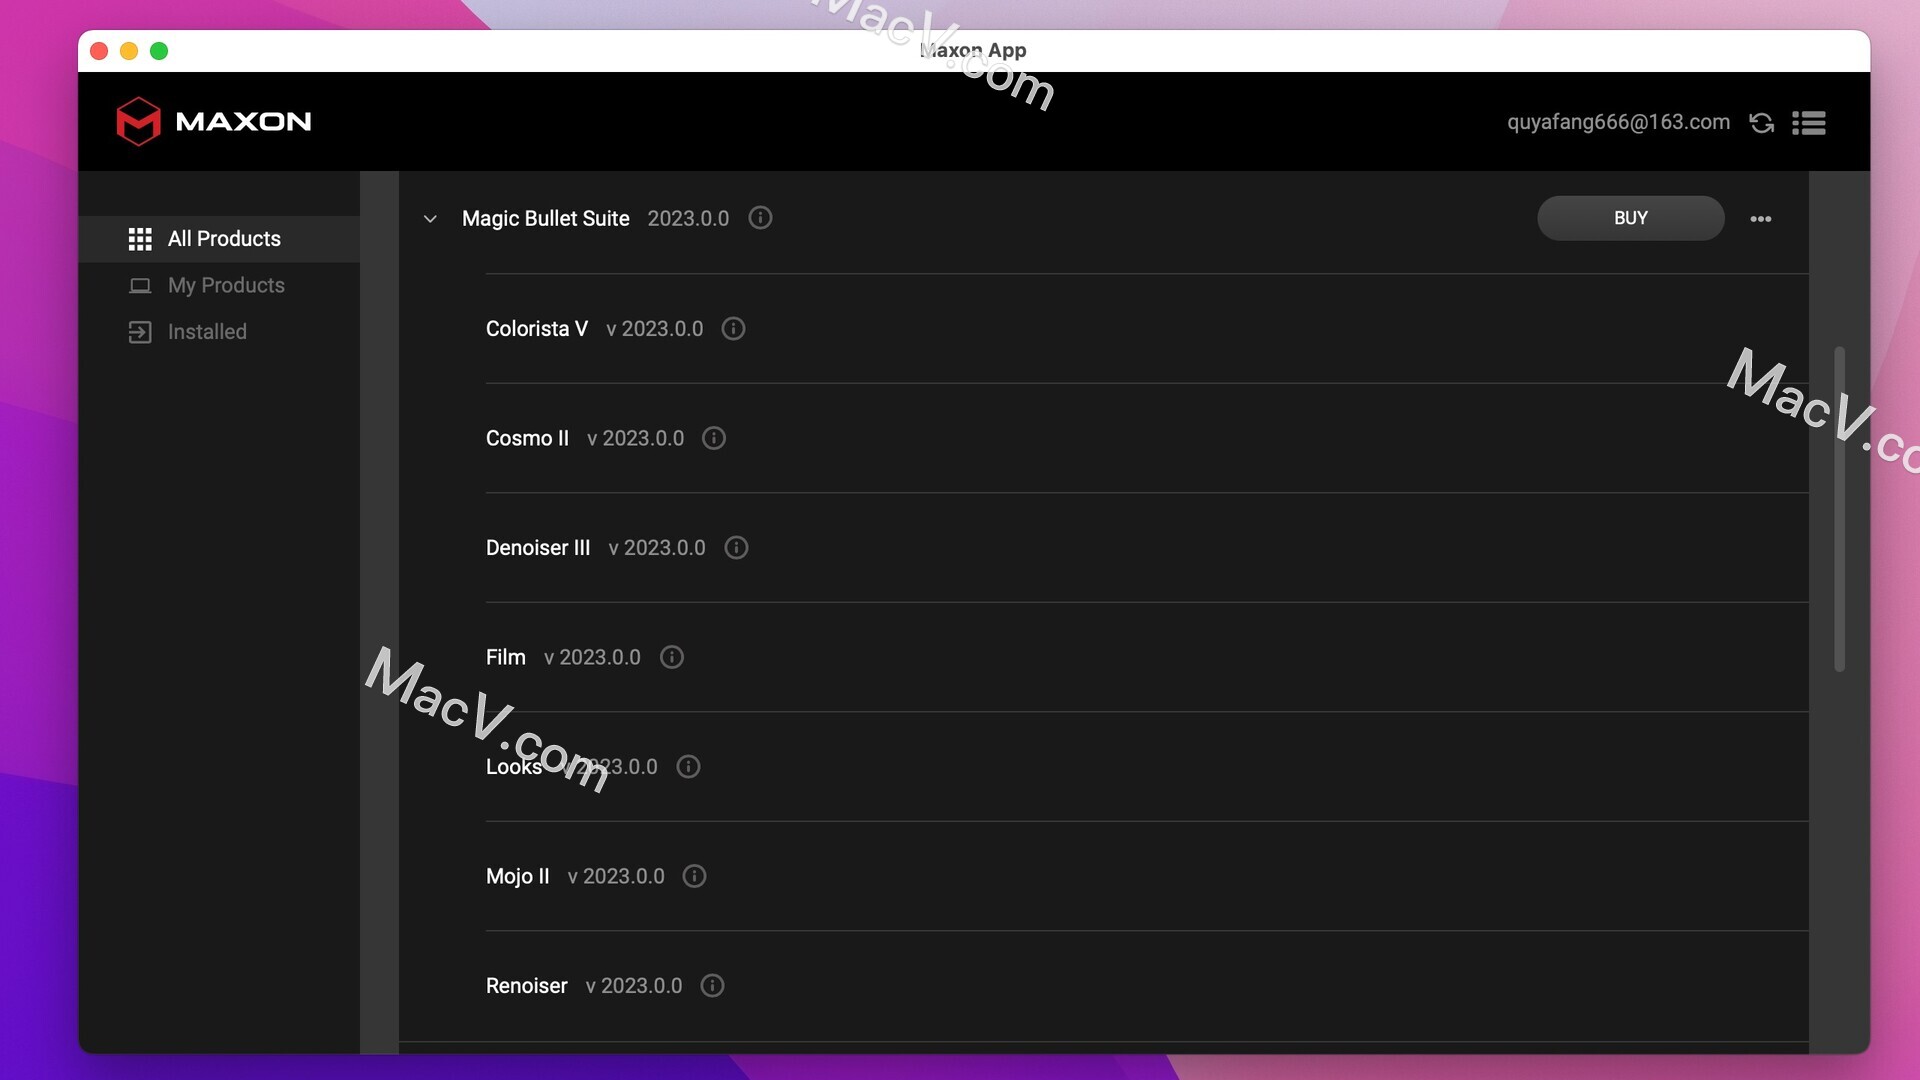Viewport: 1920px width, 1080px height.
Task: Click the vertical scrollbar thumb
Action: coord(1838,510)
